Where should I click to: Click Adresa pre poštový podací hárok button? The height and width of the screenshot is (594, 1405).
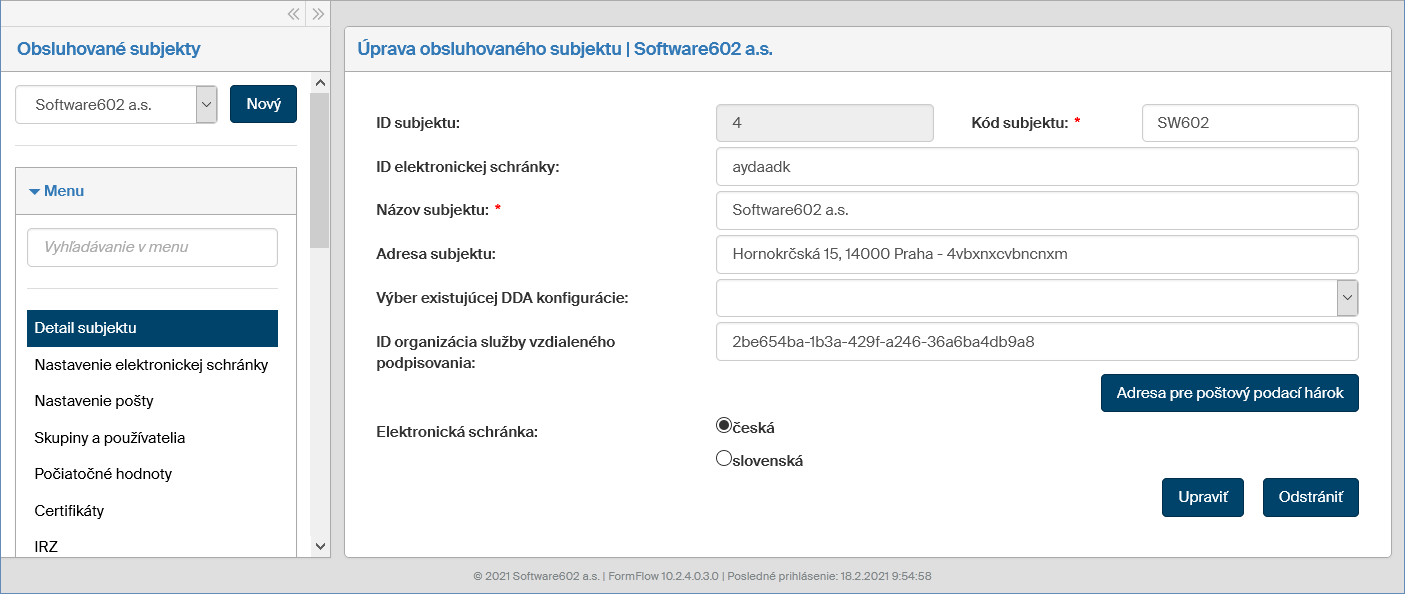point(1229,393)
